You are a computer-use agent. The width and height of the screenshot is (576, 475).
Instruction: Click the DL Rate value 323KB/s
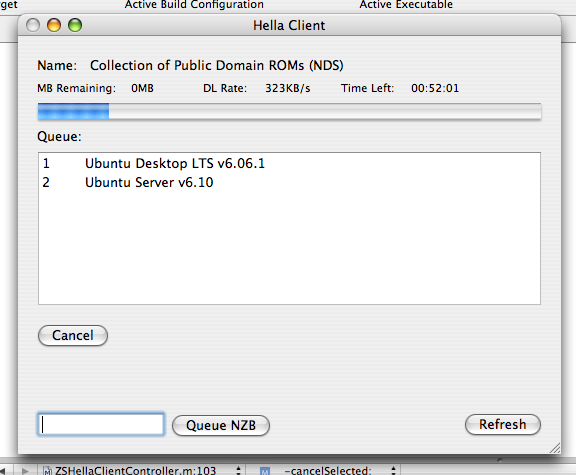tap(288, 89)
